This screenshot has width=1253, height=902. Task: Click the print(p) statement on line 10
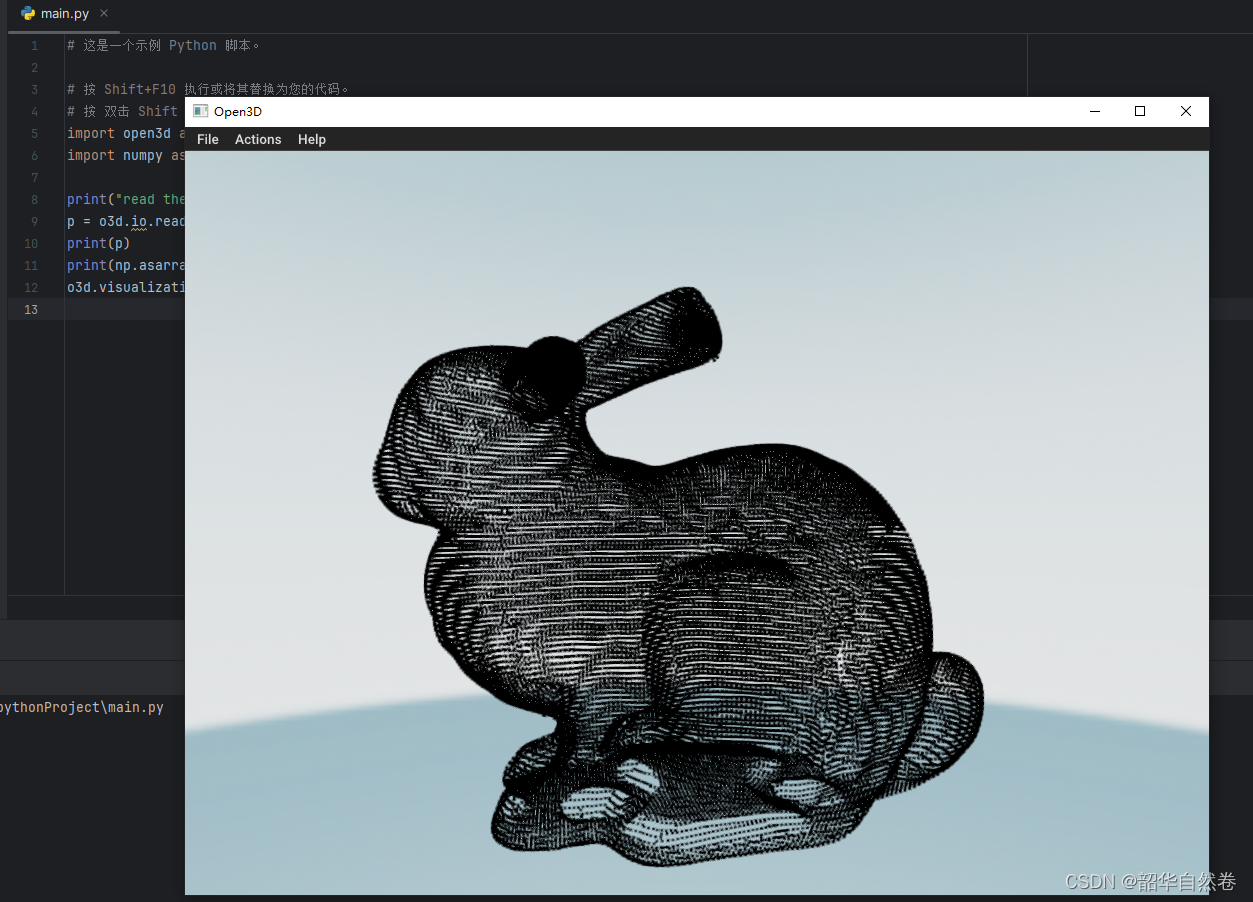coord(97,243)
